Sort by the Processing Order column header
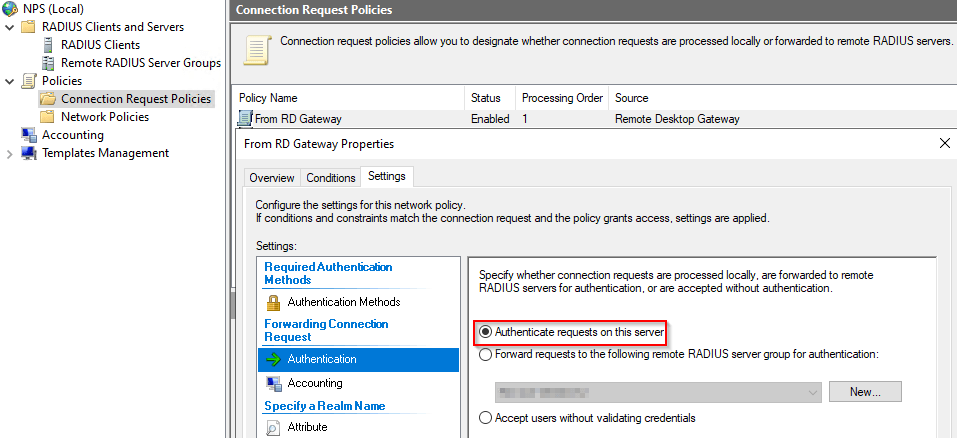The height and width of the screenshot is (438, 957). click(x=562, y=98)
